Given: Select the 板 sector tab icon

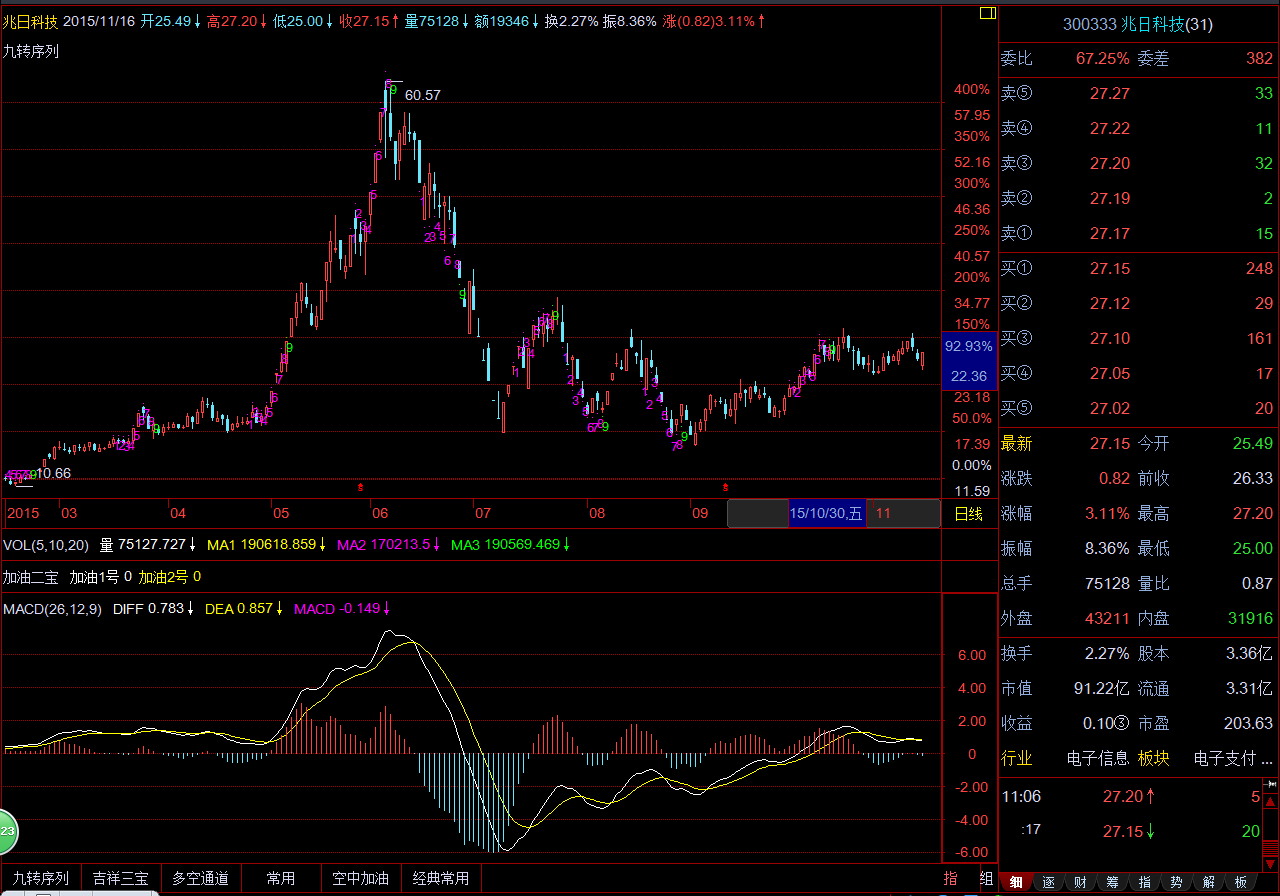Looking at the screenshot, I should point(1240,882).
